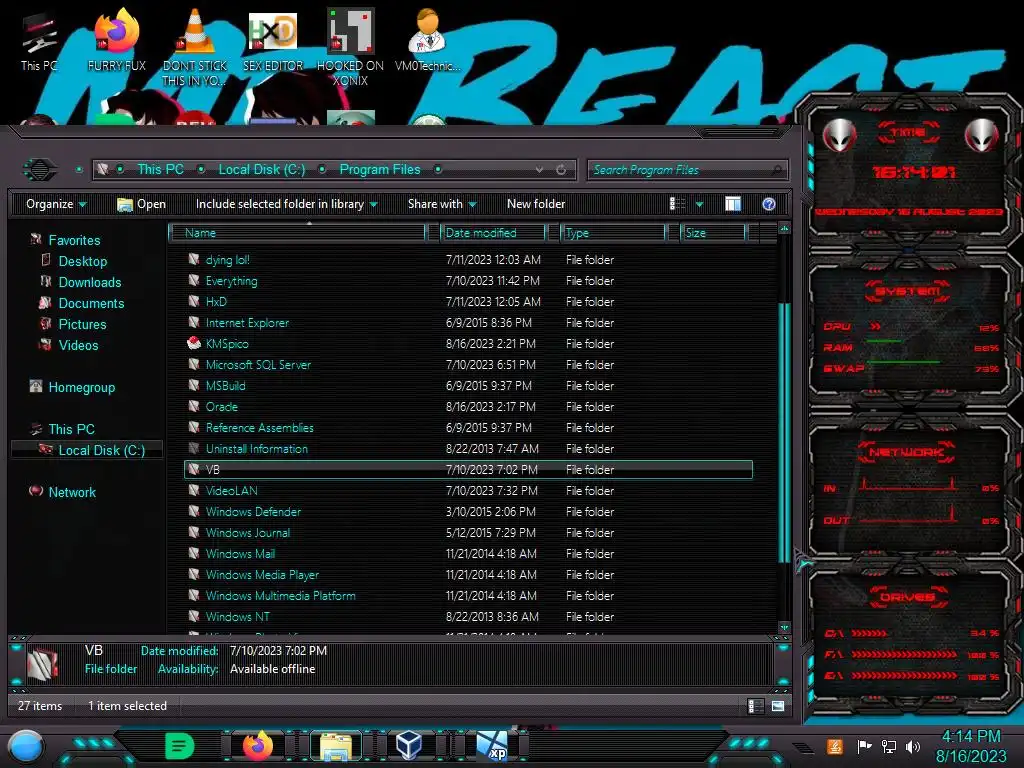Select the KMSpico folder icon
The width and height of the screenshot is (1024, 768).
point(194,344)
